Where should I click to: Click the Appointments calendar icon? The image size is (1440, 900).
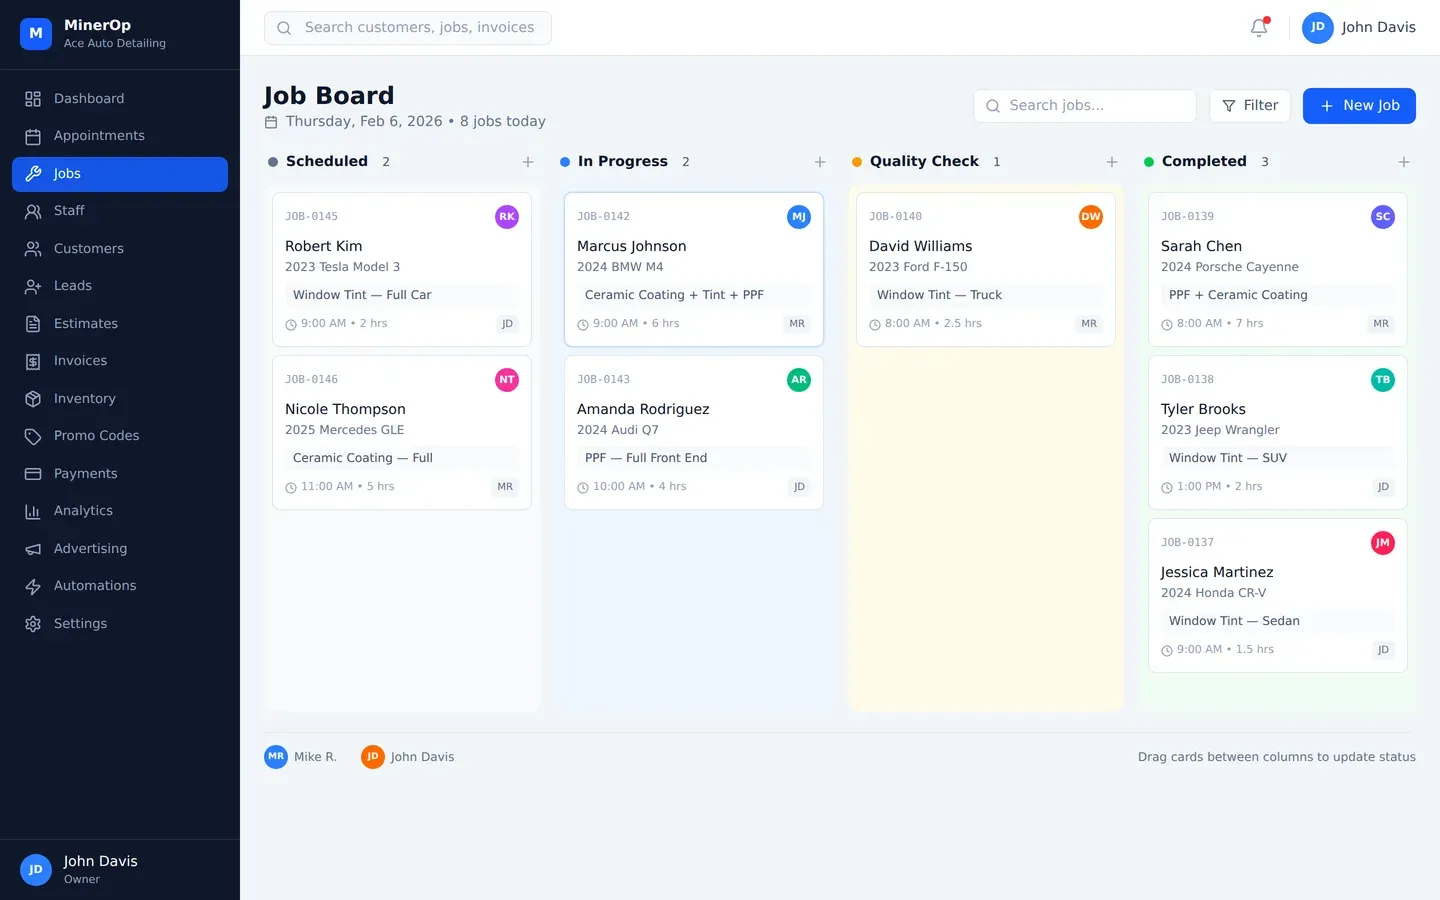click(x=33, y=136)
